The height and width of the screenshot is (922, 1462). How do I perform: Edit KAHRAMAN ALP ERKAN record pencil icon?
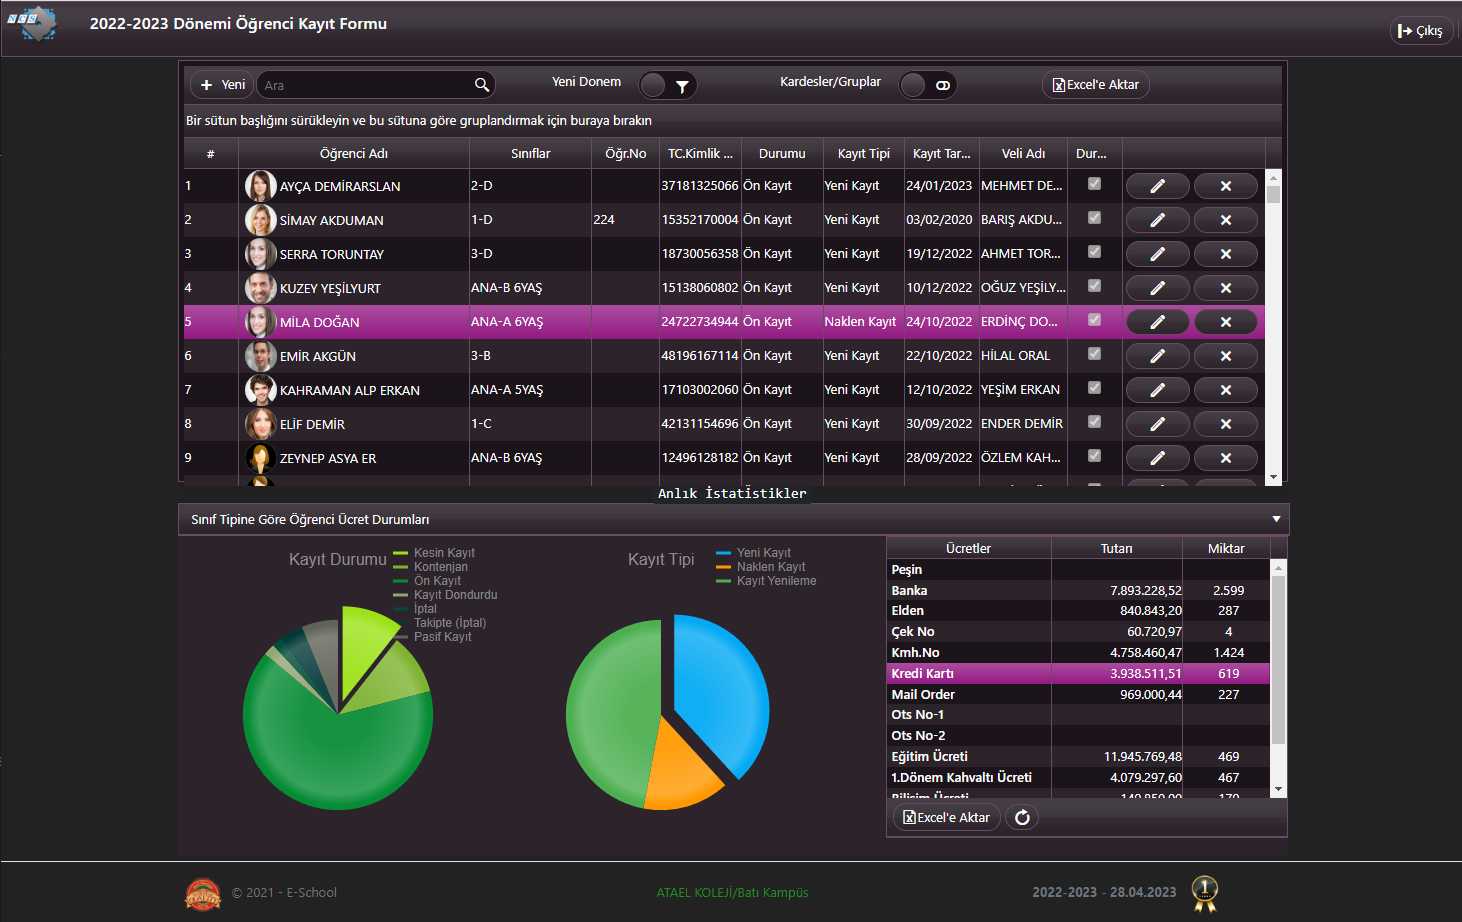pos(1157,390)
